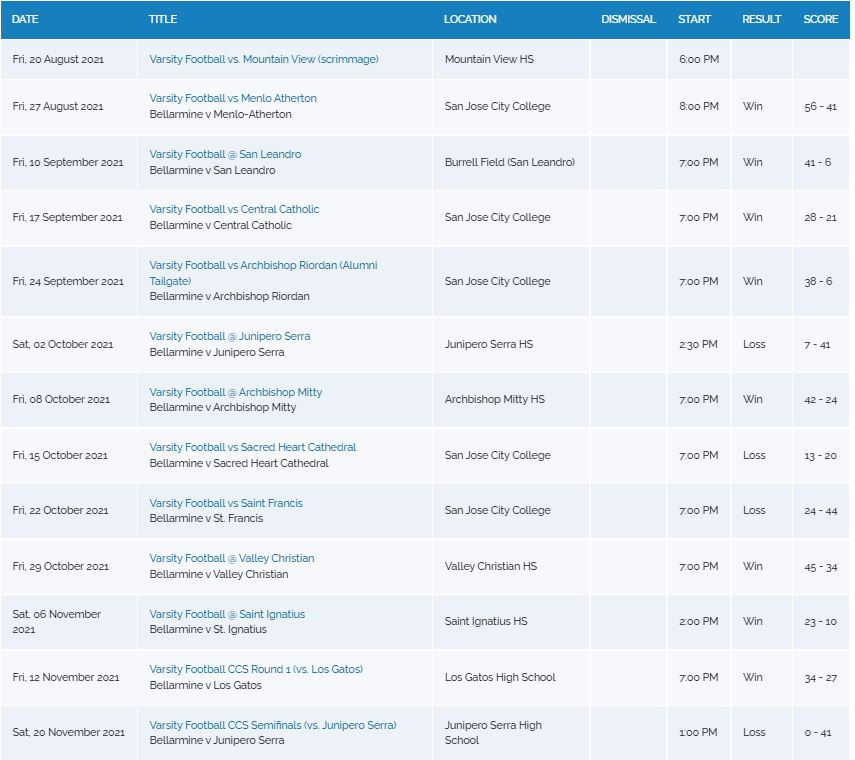Open Varsity Football CCS Round 1 link
The height and width of the screenshot is (760, 855).
click(256, 669)
